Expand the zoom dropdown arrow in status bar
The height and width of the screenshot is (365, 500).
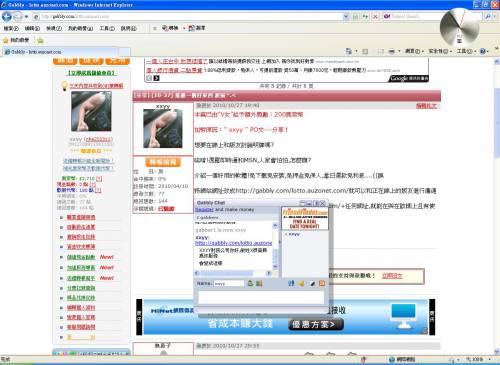tap(490, 359)
